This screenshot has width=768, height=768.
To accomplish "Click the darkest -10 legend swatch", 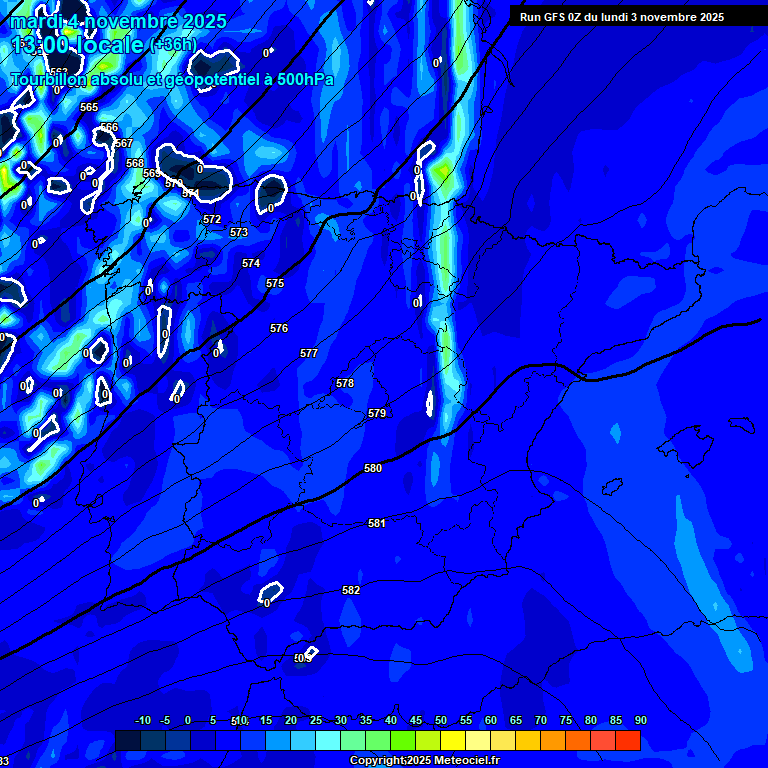I will point(128,741).
